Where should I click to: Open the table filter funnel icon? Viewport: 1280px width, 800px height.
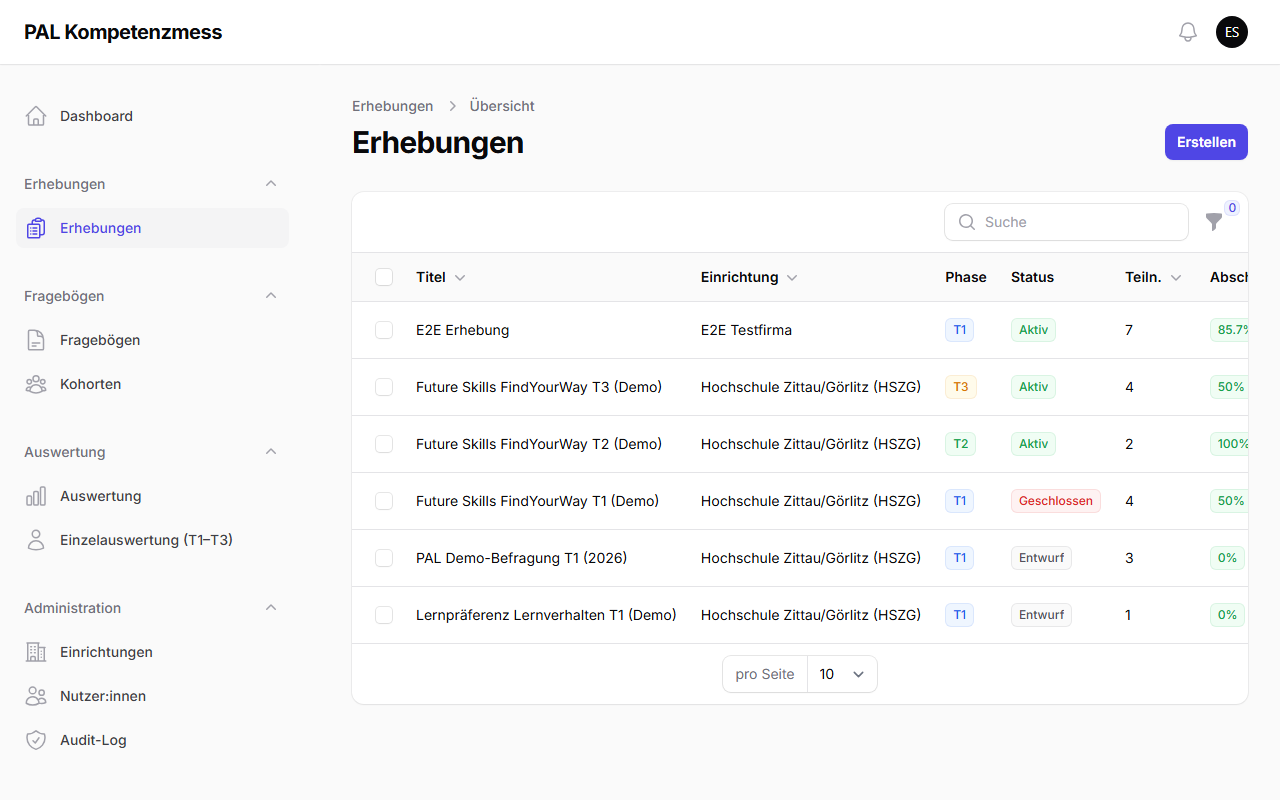pos(1214,222)
